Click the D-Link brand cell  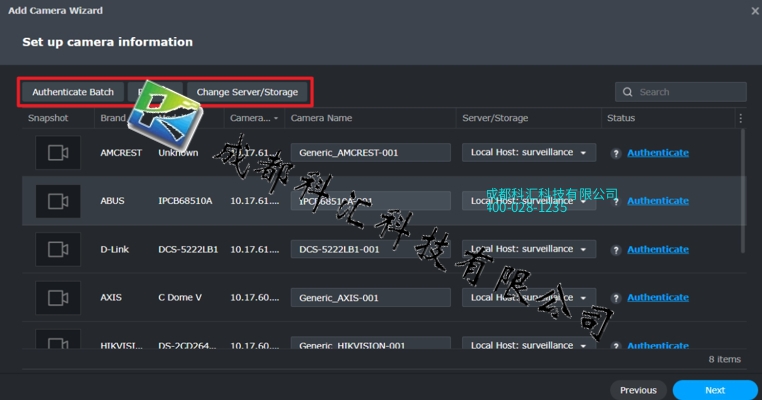(x=115, y=249)
